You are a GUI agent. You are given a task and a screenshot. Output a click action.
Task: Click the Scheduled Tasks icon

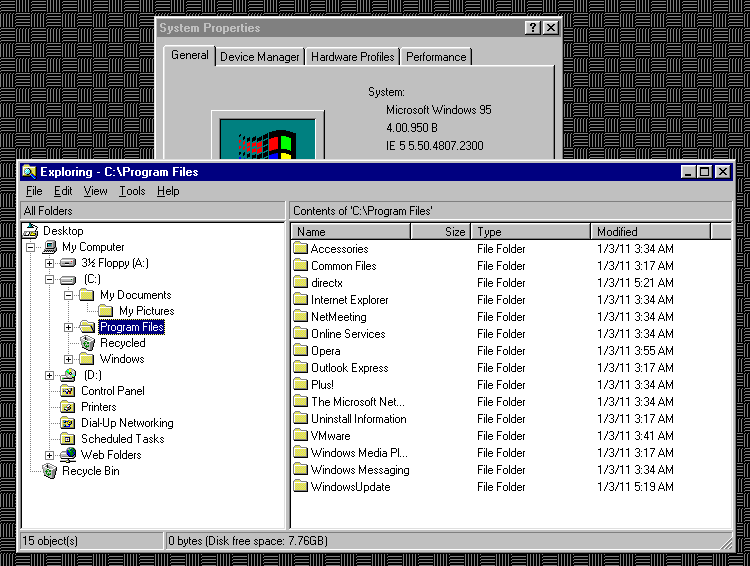click(x=68, y=439)
